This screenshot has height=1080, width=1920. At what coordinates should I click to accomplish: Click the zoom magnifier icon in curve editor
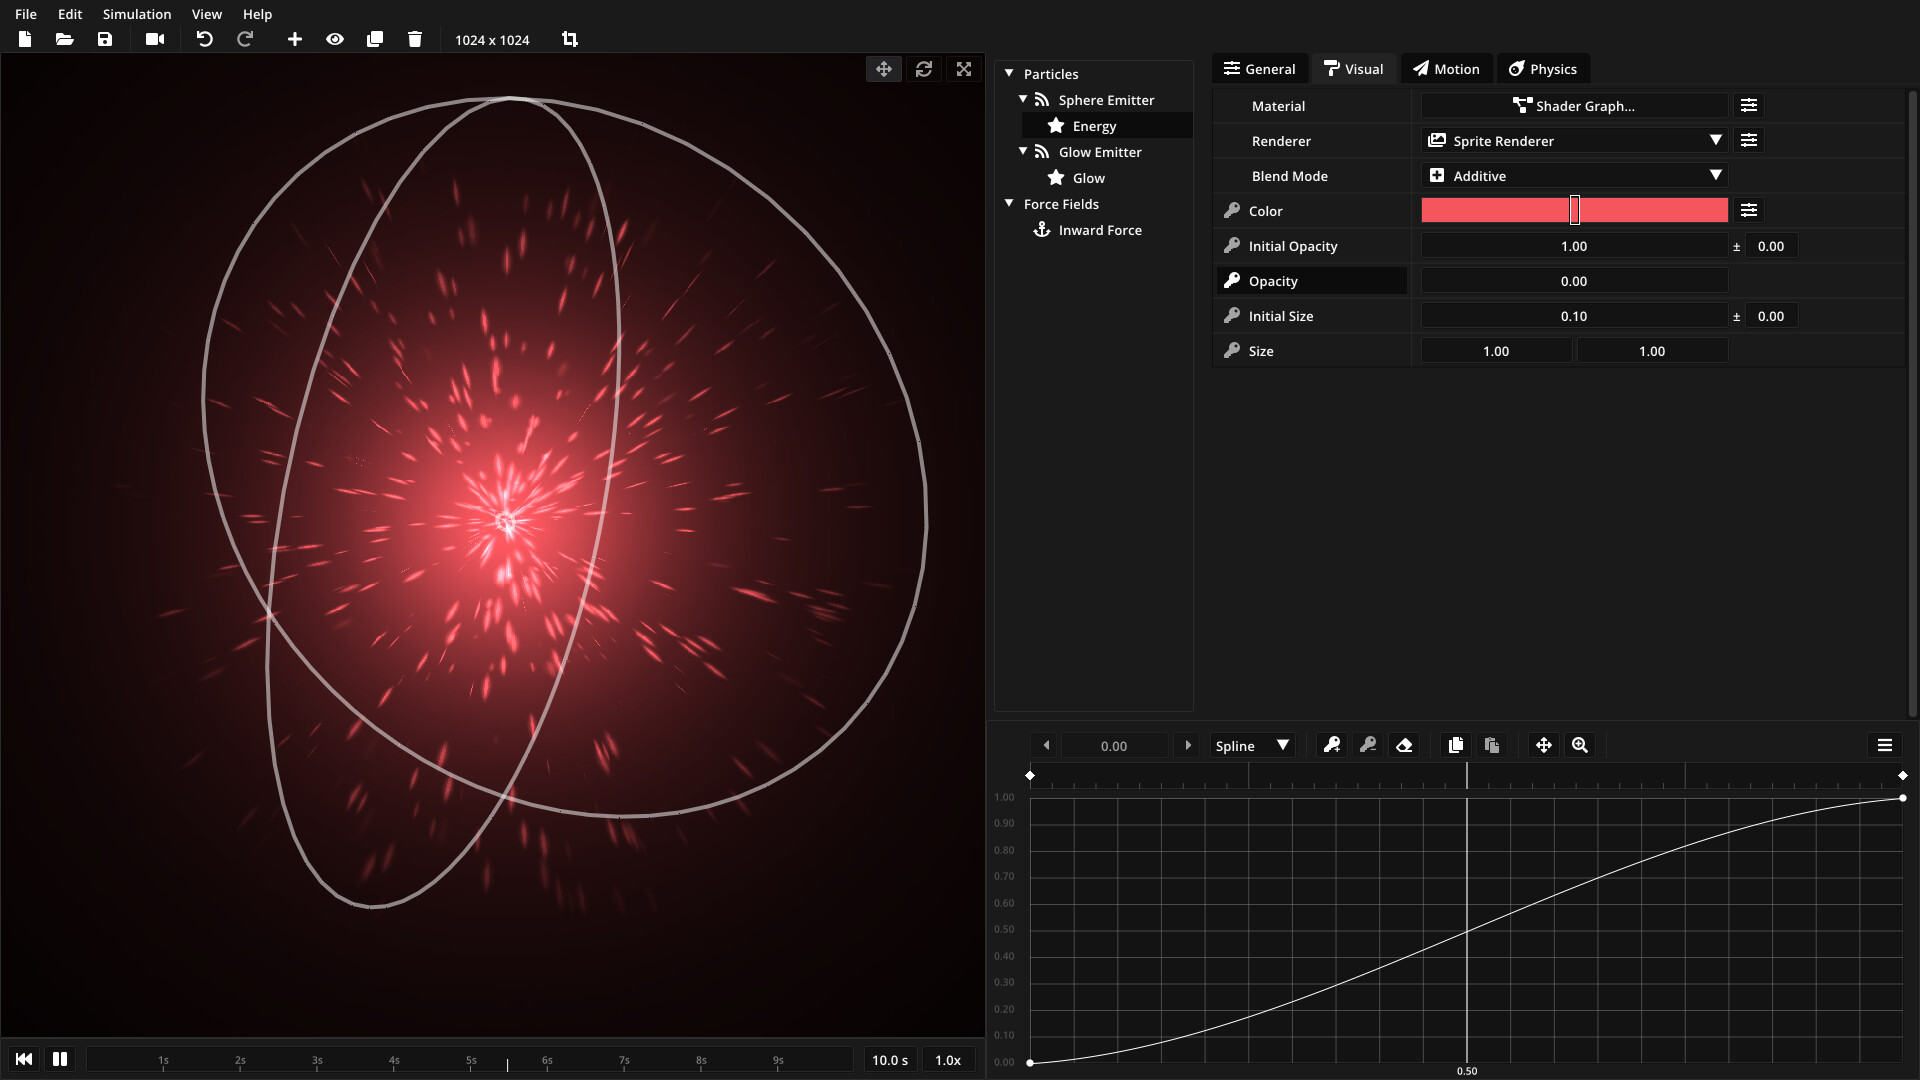[1580, 745]
